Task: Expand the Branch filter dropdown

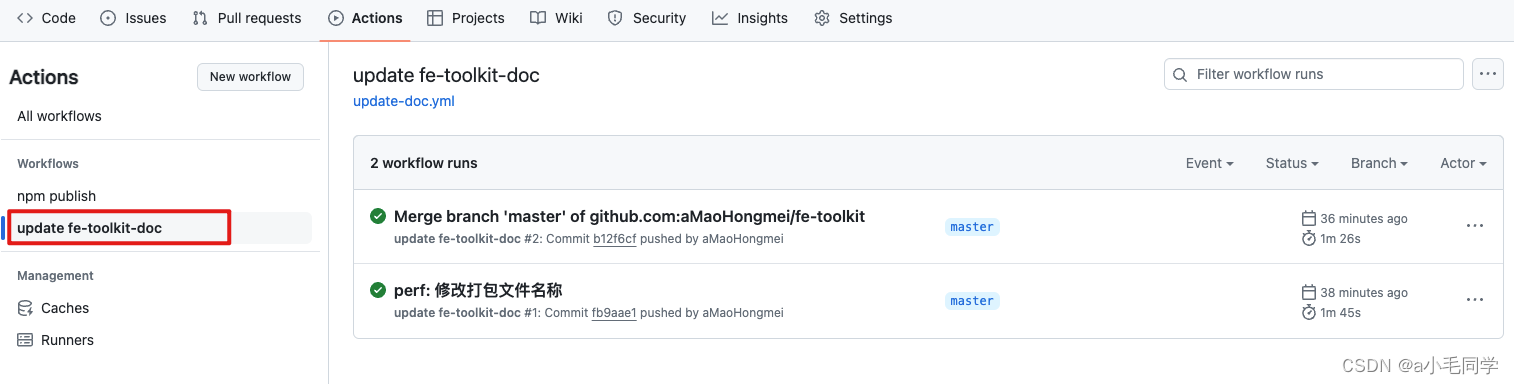Action: pos(1379,163)
